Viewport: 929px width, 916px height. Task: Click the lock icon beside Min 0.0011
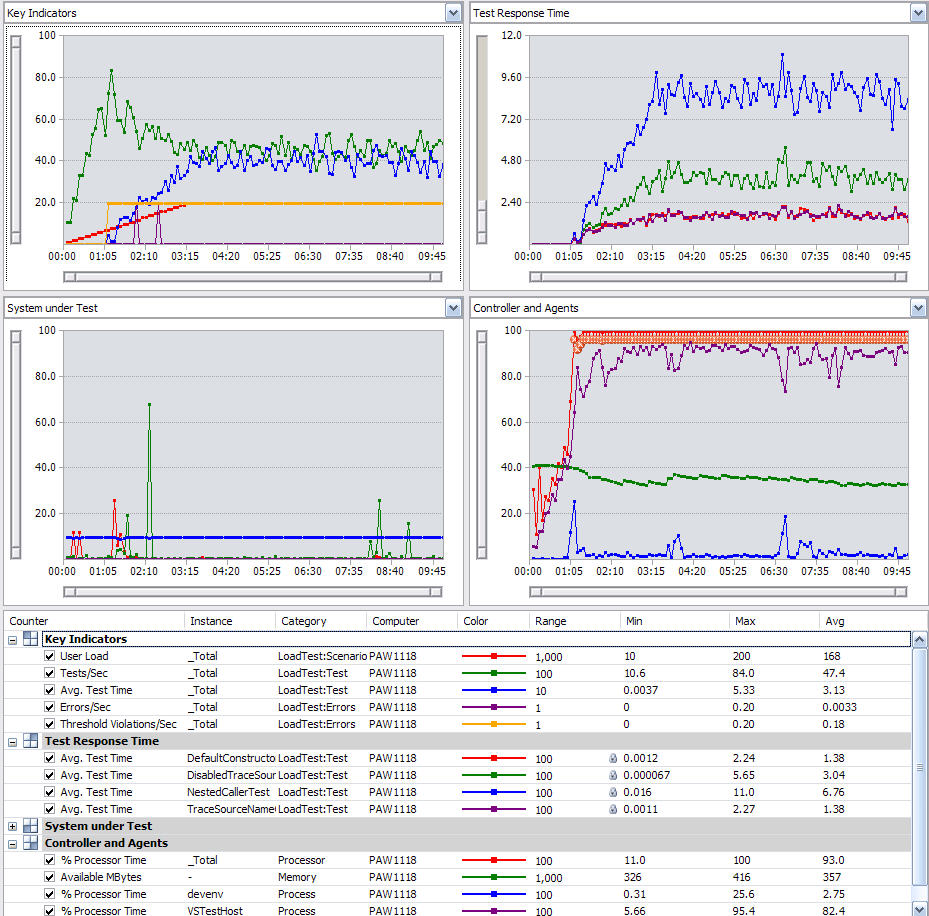(x=613, y=809)
